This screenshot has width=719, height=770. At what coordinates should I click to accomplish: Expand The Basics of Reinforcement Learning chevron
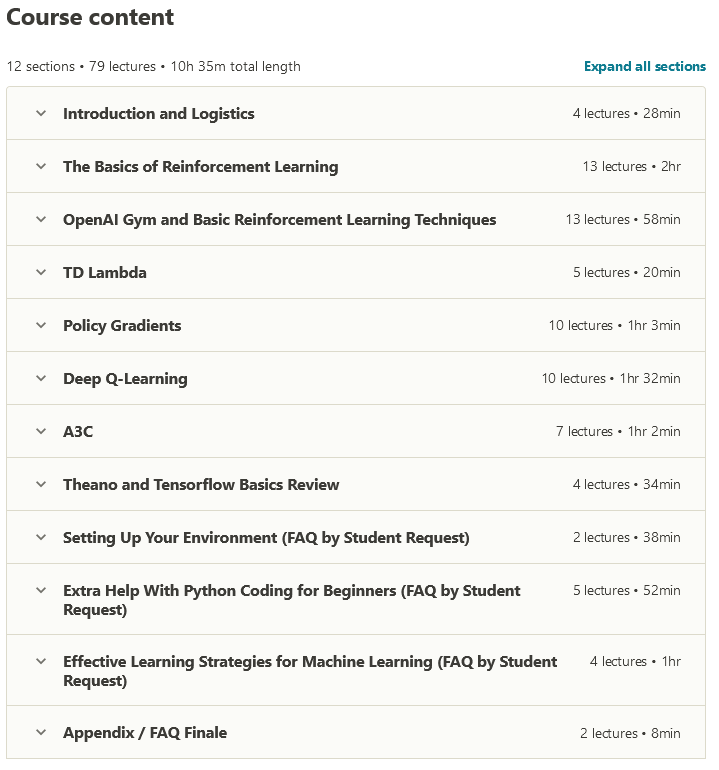(x=41, y=167)
